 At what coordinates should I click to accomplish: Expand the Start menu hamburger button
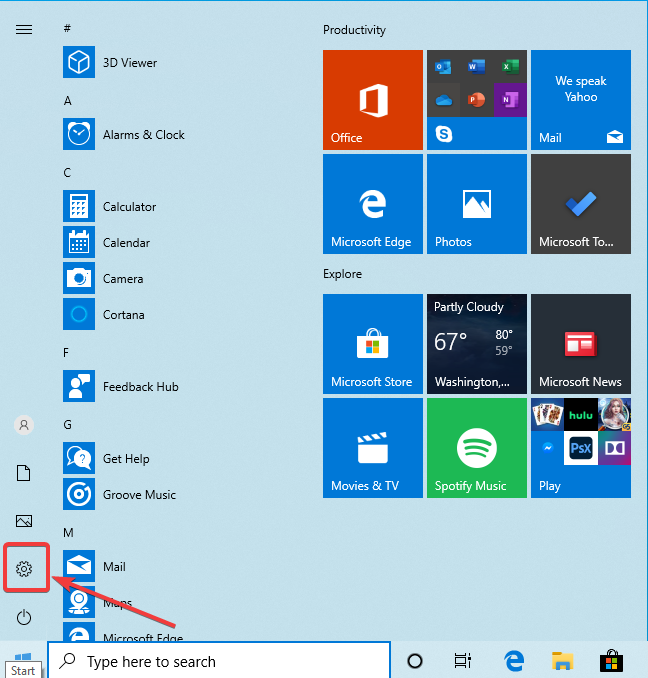click(x=24, y=29)
